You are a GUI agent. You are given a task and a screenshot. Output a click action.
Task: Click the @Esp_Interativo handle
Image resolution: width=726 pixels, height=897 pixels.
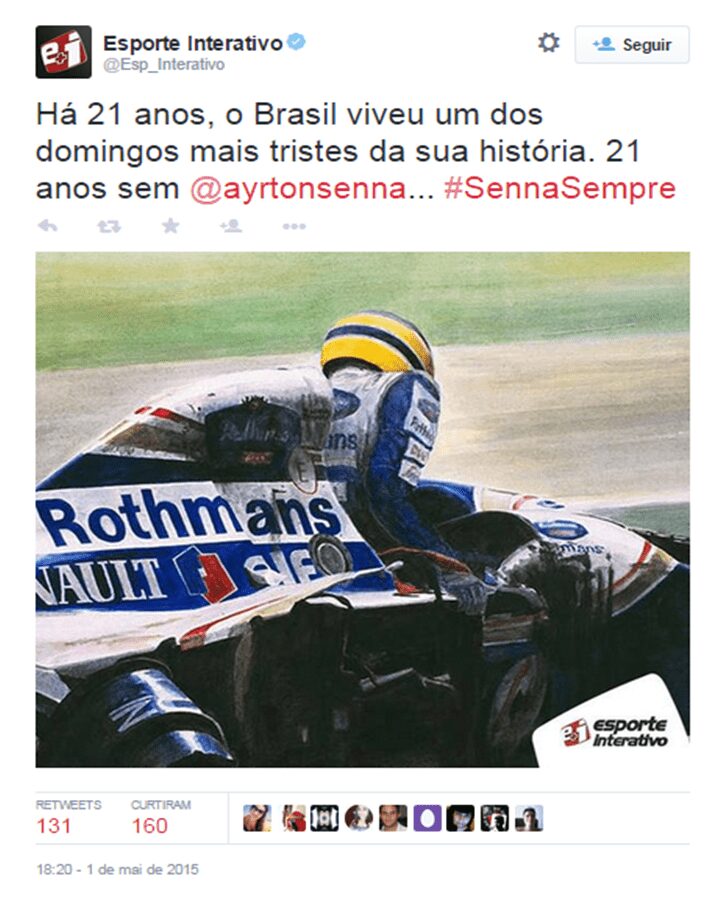pos(164,65)
